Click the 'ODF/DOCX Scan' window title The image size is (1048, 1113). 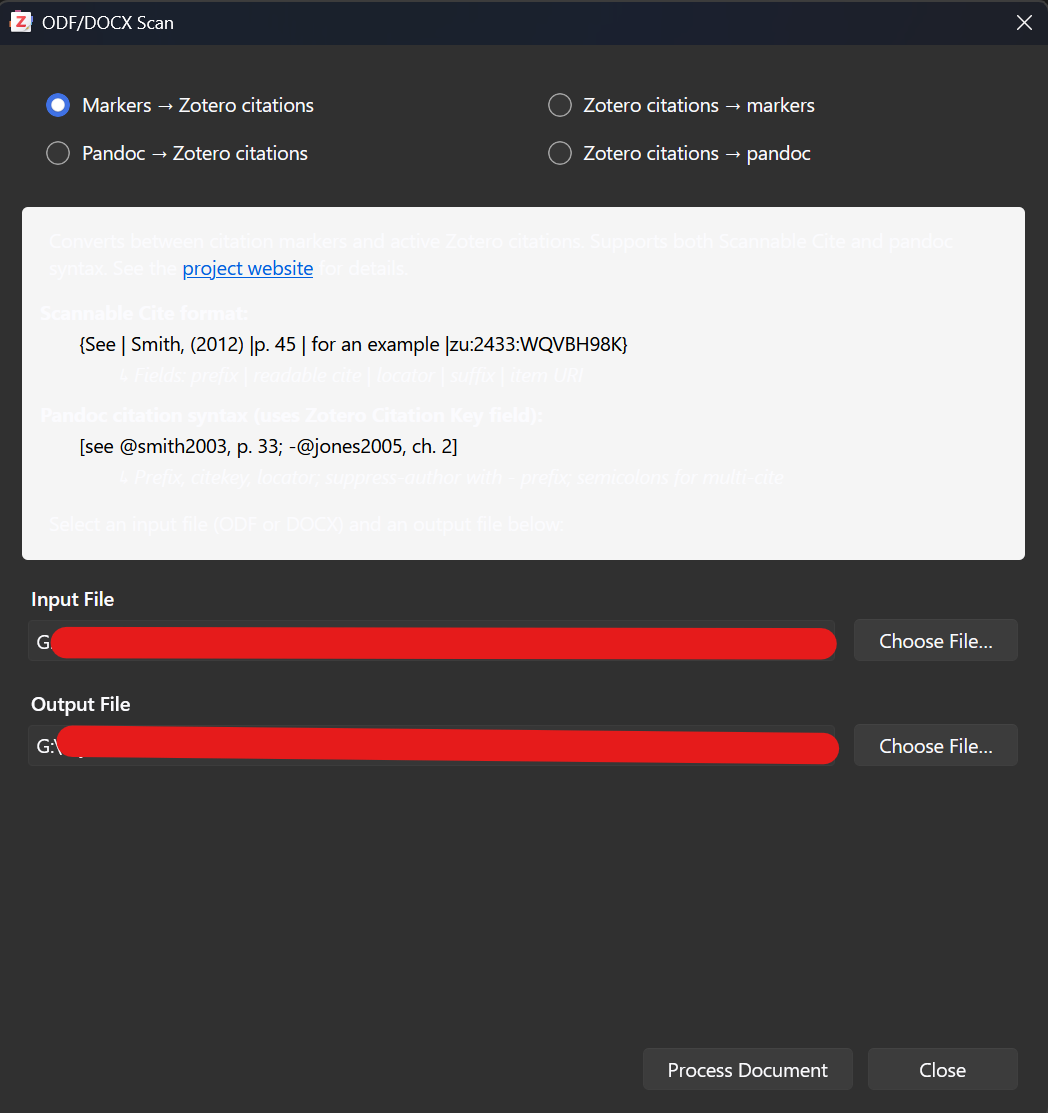pyautogui.click(x=108, y=23)
